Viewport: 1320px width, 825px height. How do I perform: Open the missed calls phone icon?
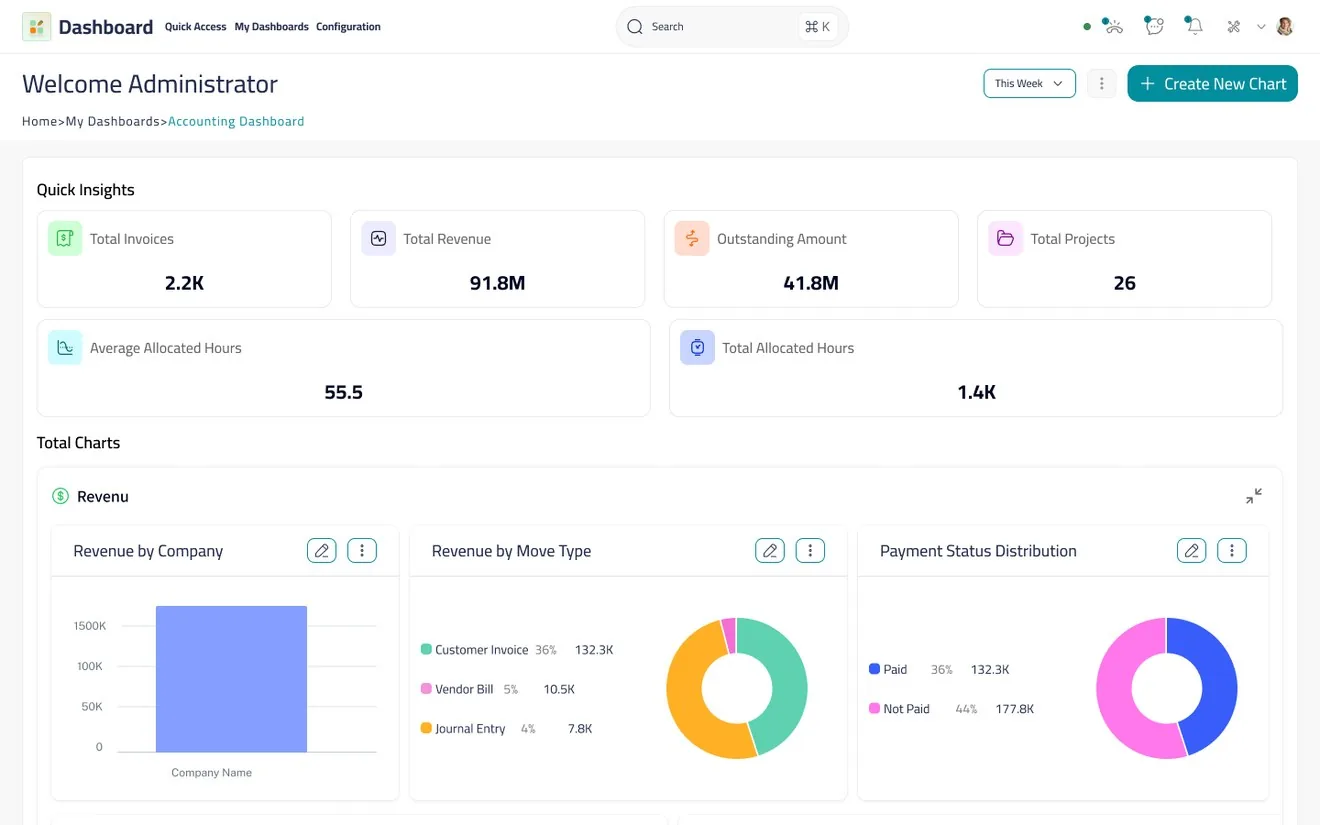1113,26
